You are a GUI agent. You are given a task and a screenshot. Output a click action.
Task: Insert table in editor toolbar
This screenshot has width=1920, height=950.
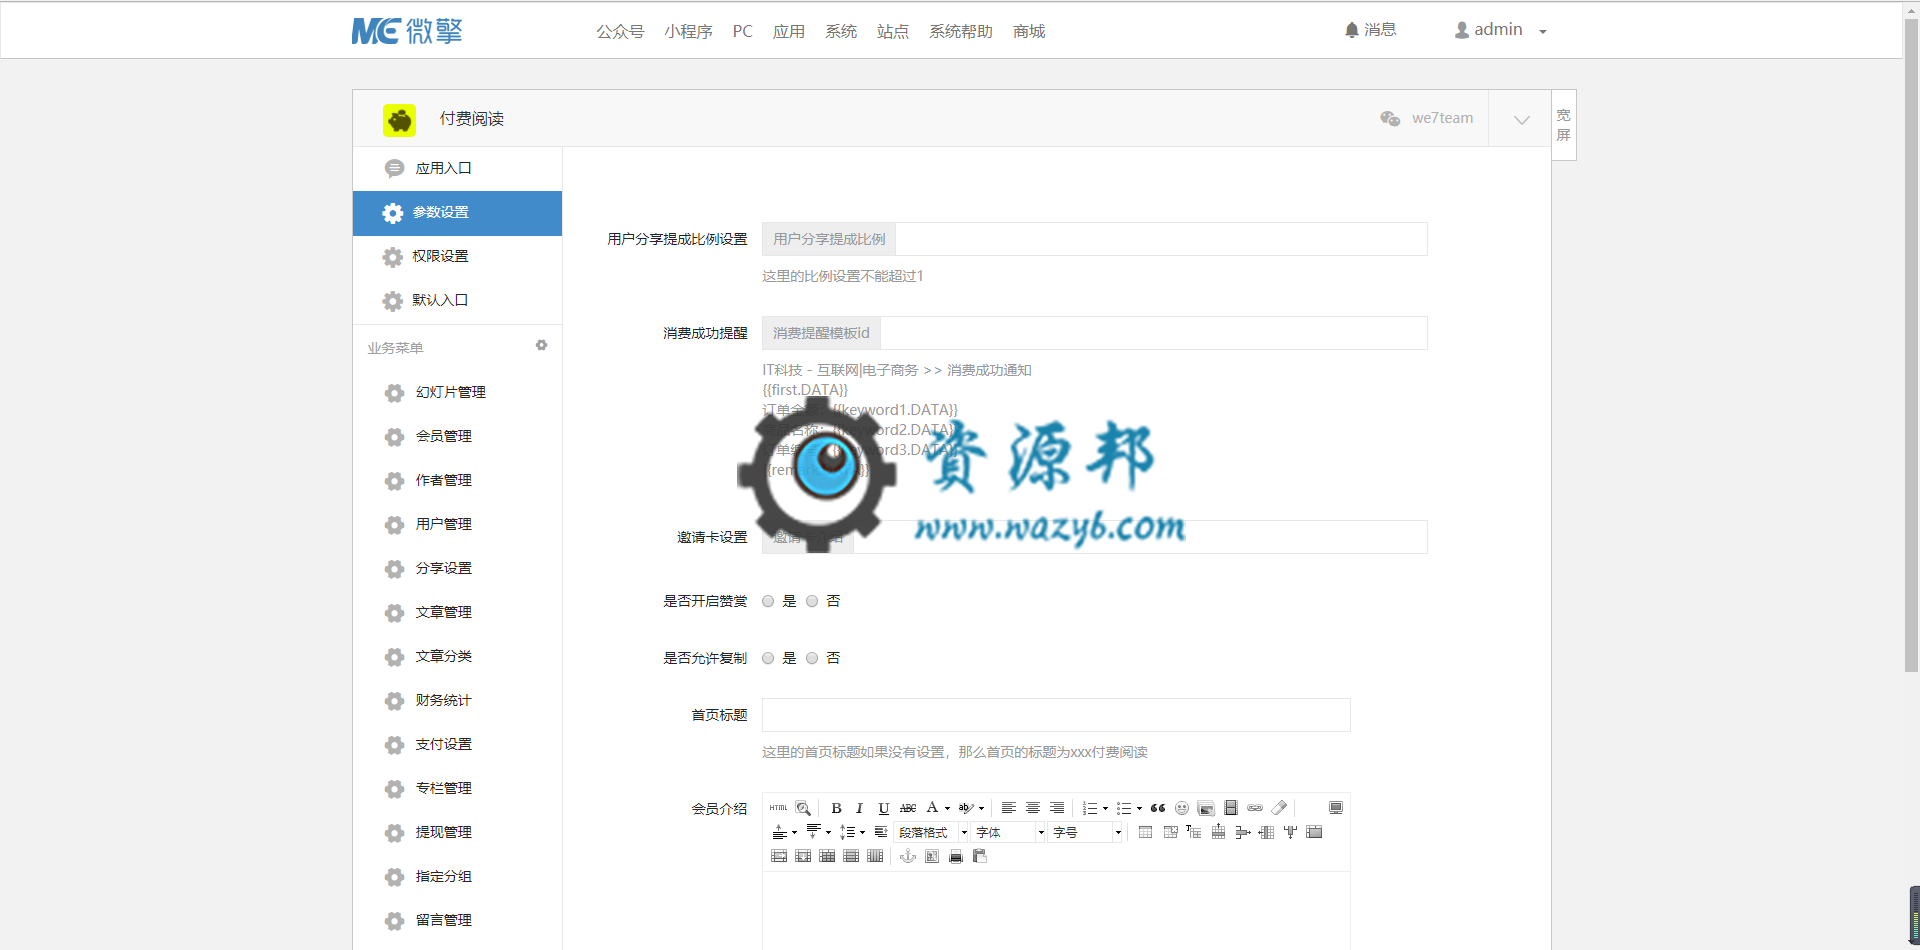pos(1145,832)
